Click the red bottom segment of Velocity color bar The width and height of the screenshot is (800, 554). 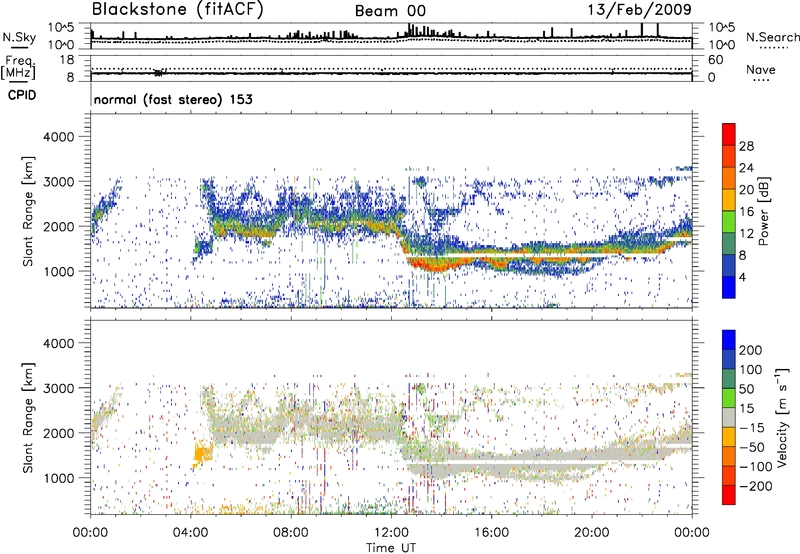point(729,495)
